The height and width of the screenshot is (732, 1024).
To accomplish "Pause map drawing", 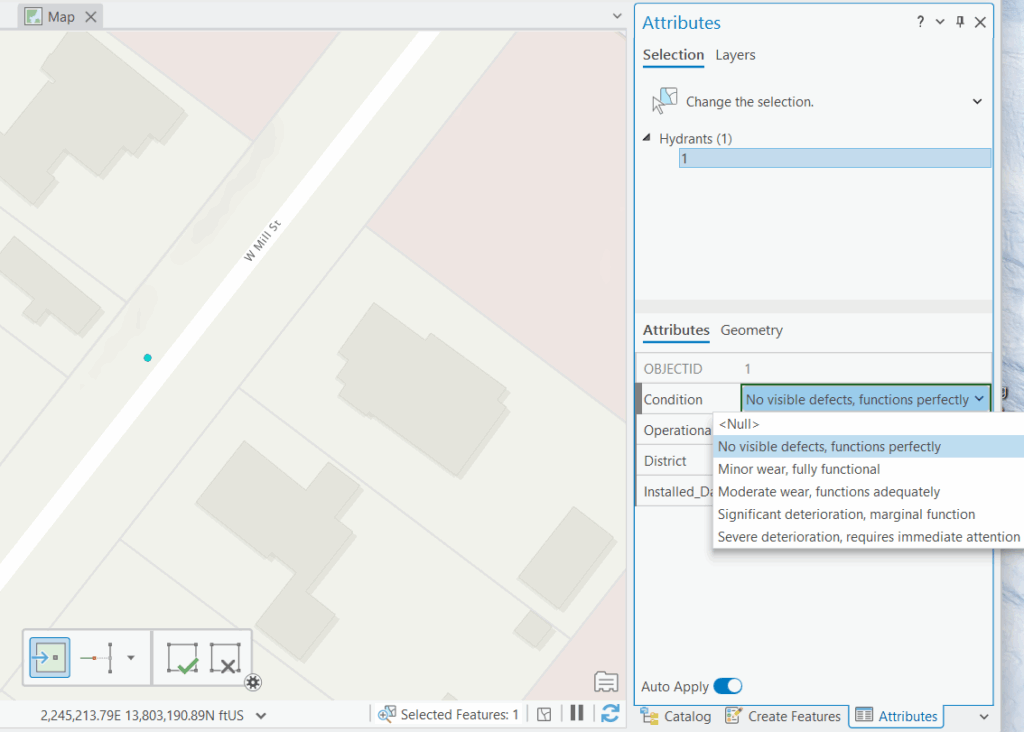I will point(577,714).
